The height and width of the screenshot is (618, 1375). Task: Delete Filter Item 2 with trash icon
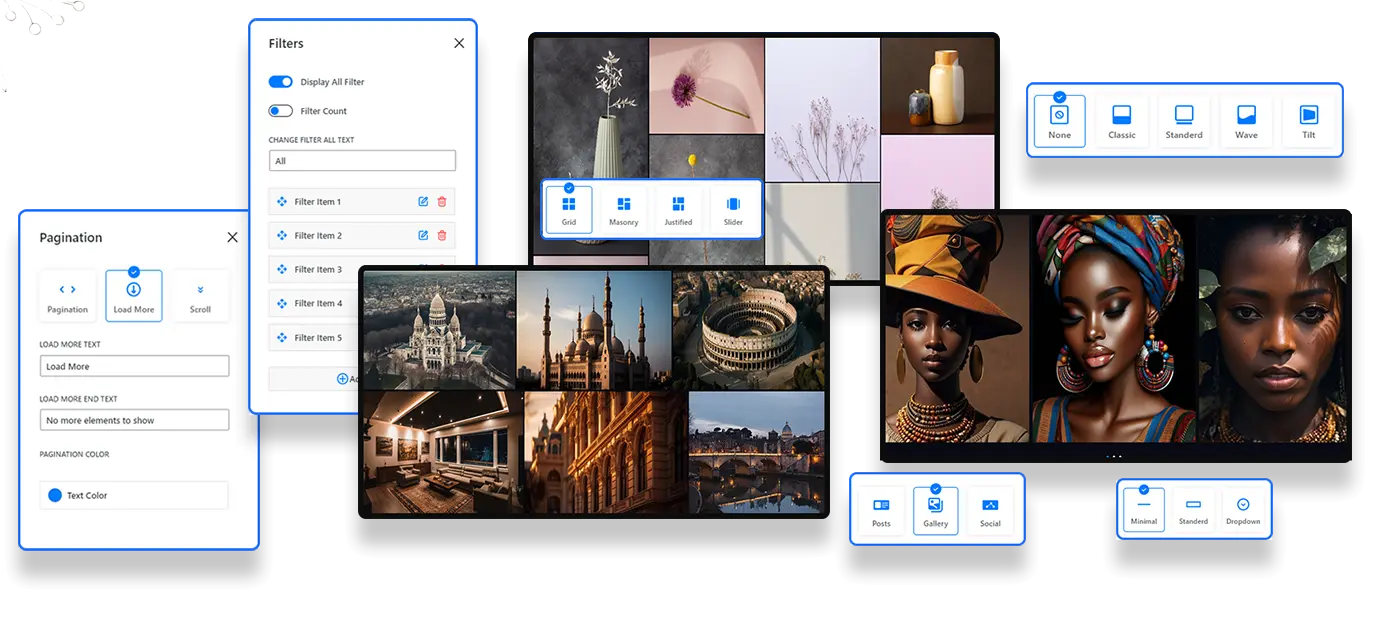442,236
